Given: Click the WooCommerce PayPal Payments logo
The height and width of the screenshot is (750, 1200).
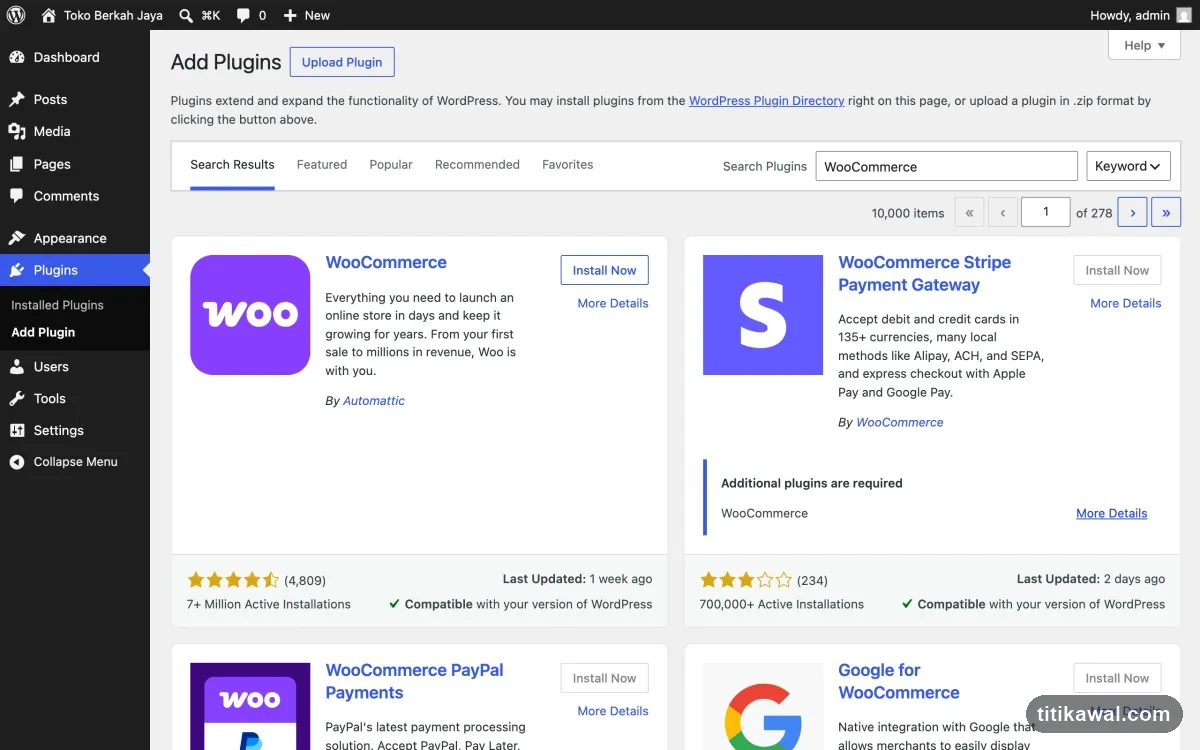Looking at the screenshot, I should tap(250, 706).
